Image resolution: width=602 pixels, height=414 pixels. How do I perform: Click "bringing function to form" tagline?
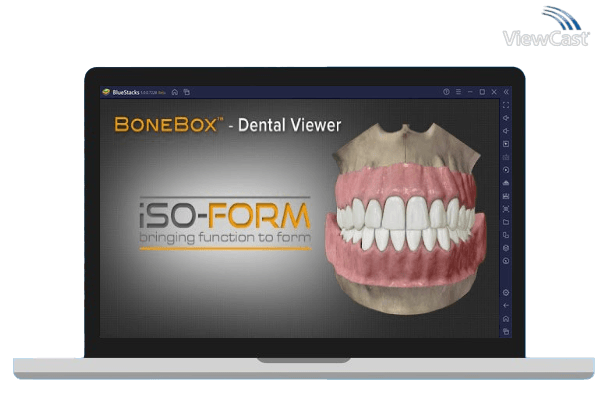coord(225,238)
